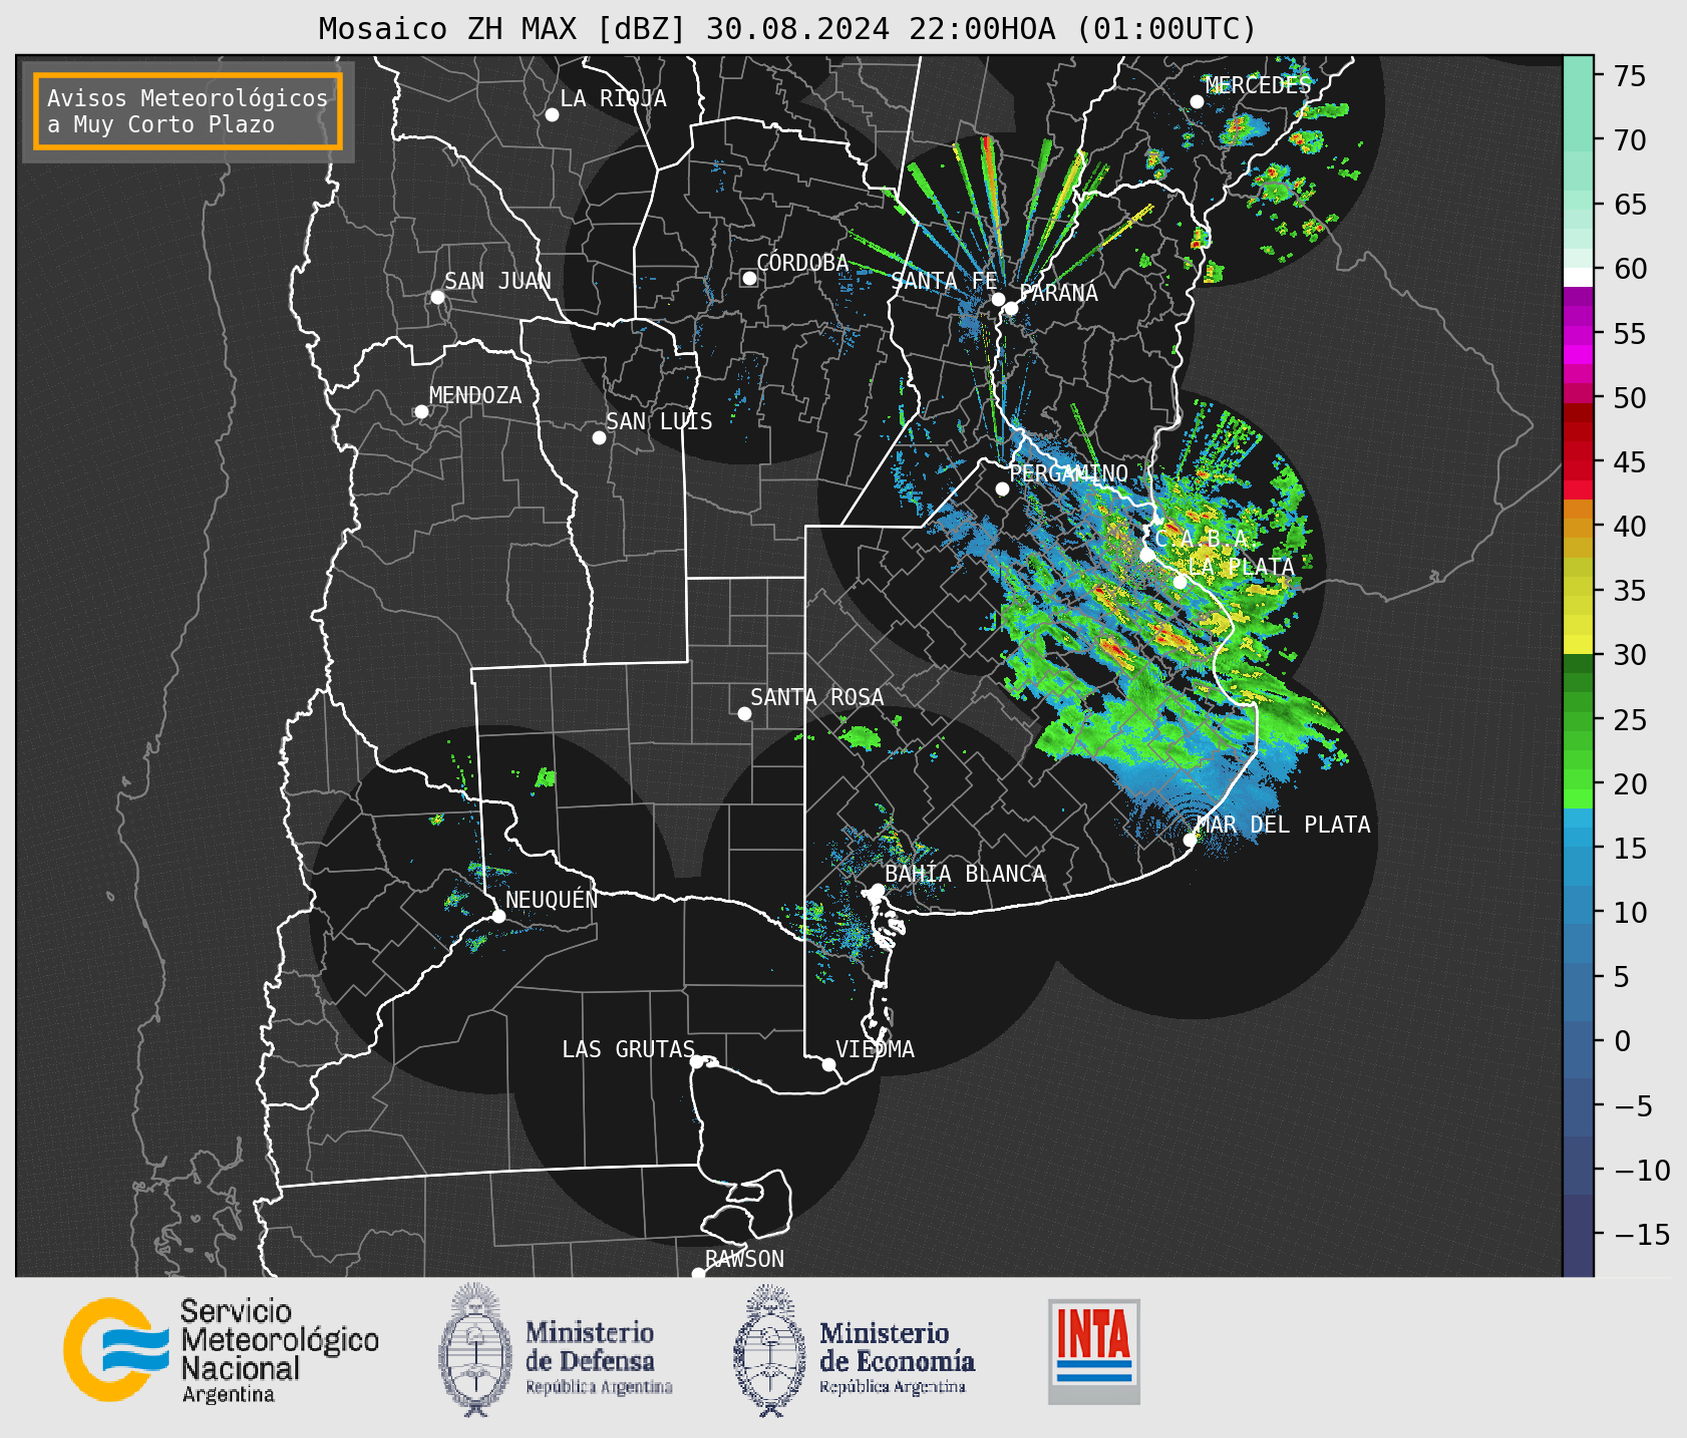
Task: Click the 'SAN JUAN' map label
Action: 498,281
